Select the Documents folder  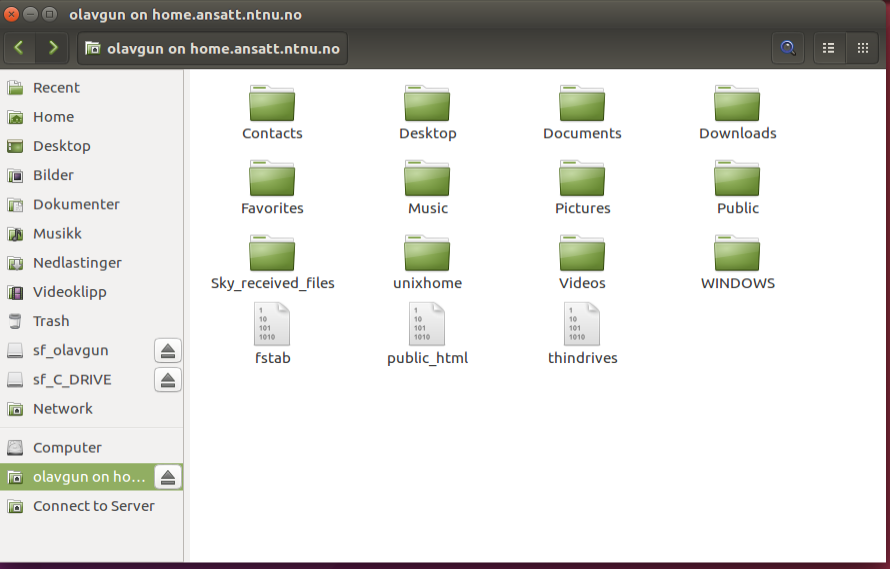582,113
